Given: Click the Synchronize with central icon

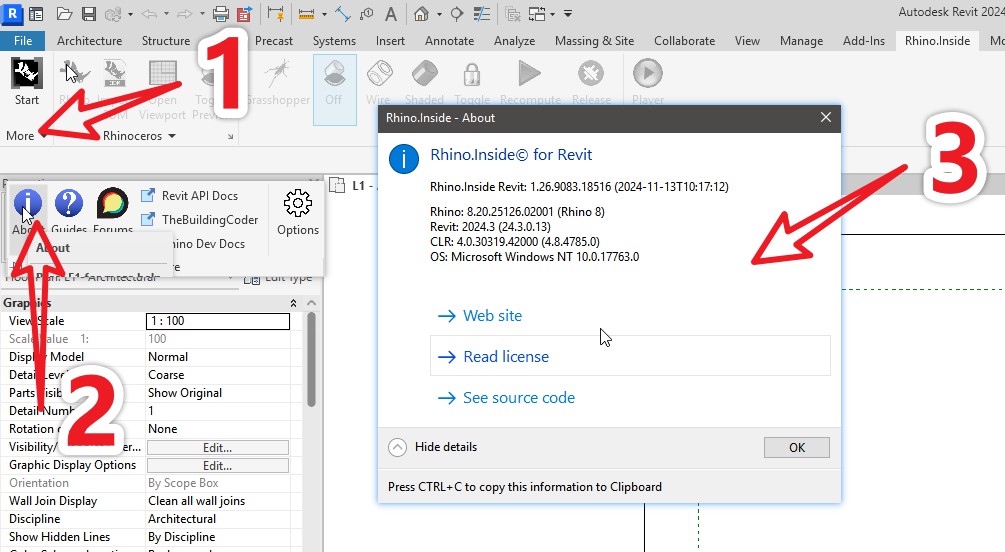Looking at the screenshot, I should pos(113,13).
